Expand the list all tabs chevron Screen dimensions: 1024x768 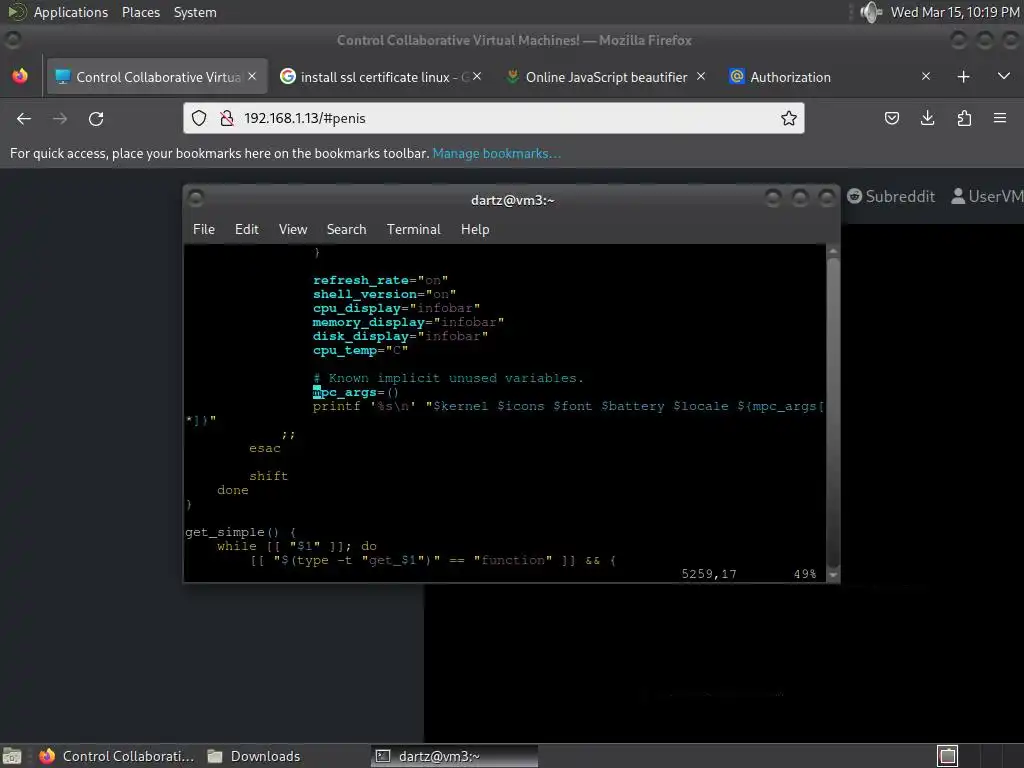[x=1004, y=77]
